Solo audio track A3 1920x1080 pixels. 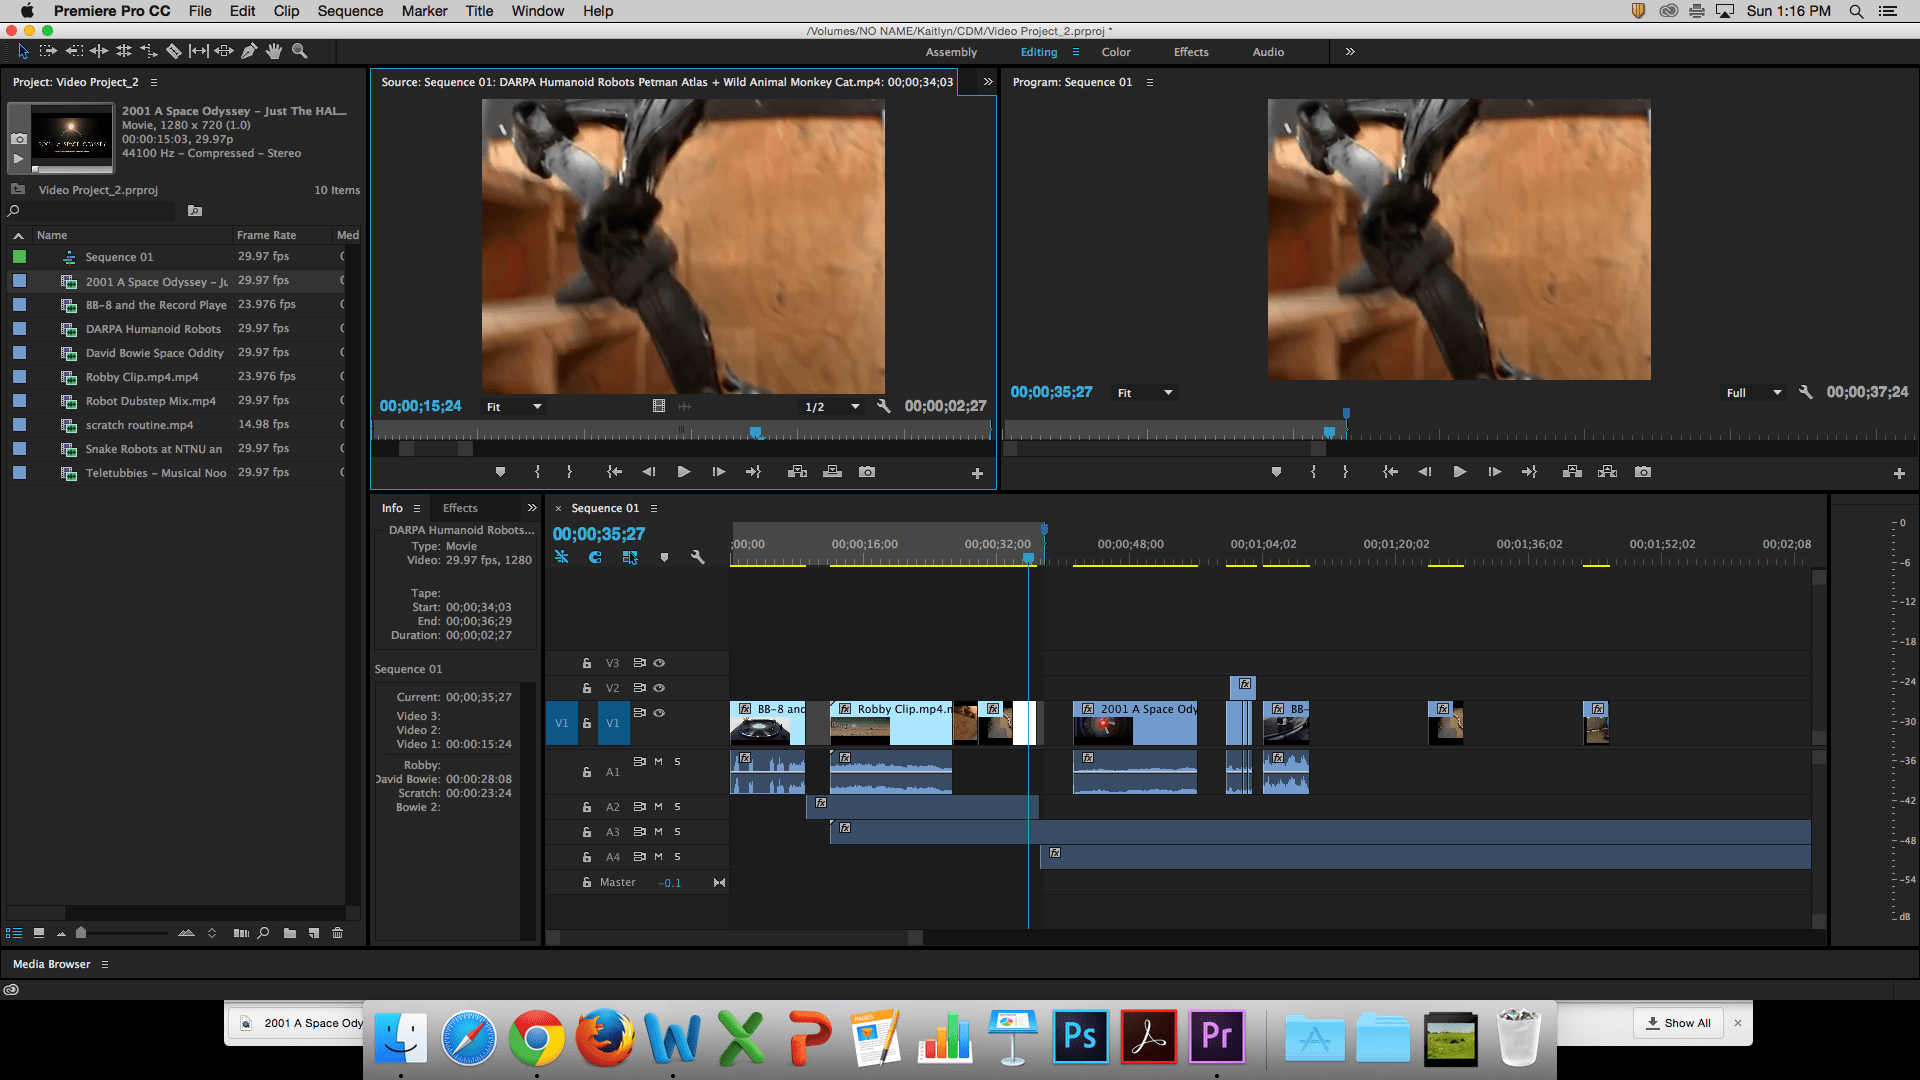(x=677, y=832)
